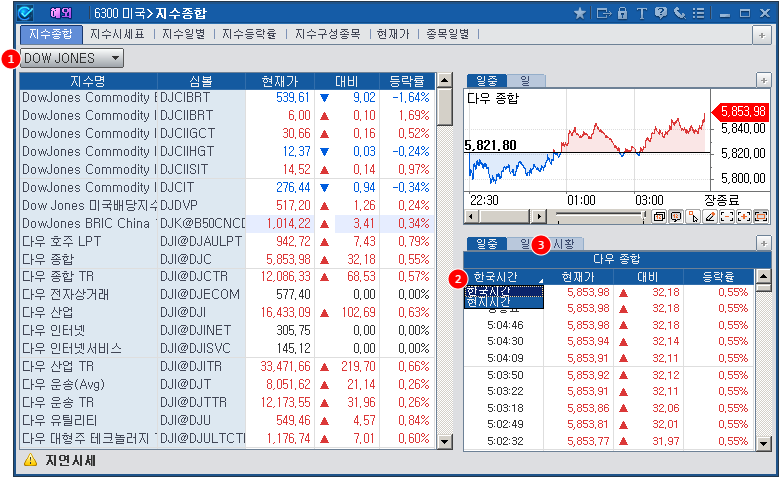Select the 다우 종합 row in index list
This screenshot has width=780, height=478.
[x=227, y=259]
